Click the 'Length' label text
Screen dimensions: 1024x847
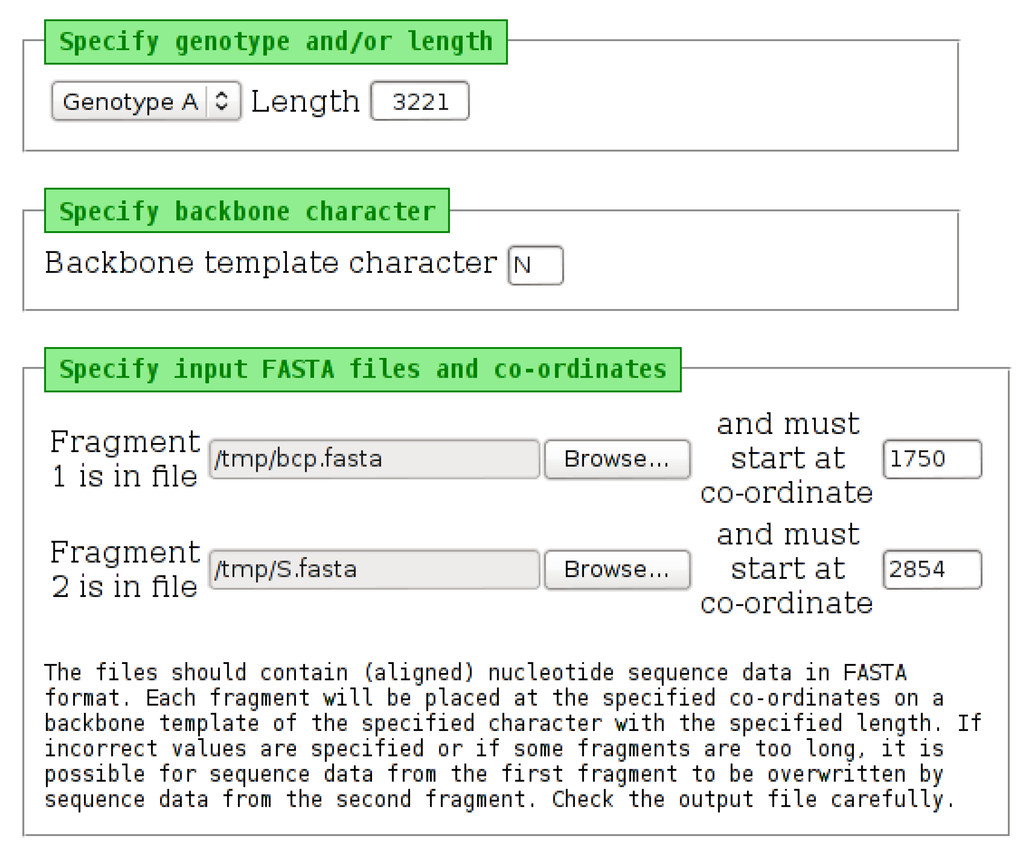[x=305, y=102]
